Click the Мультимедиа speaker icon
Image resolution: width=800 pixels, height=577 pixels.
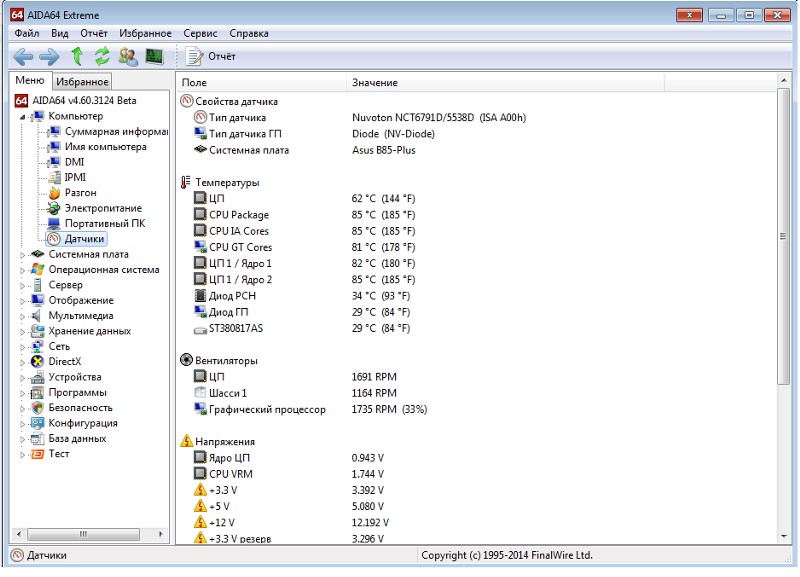coord(37,316)
